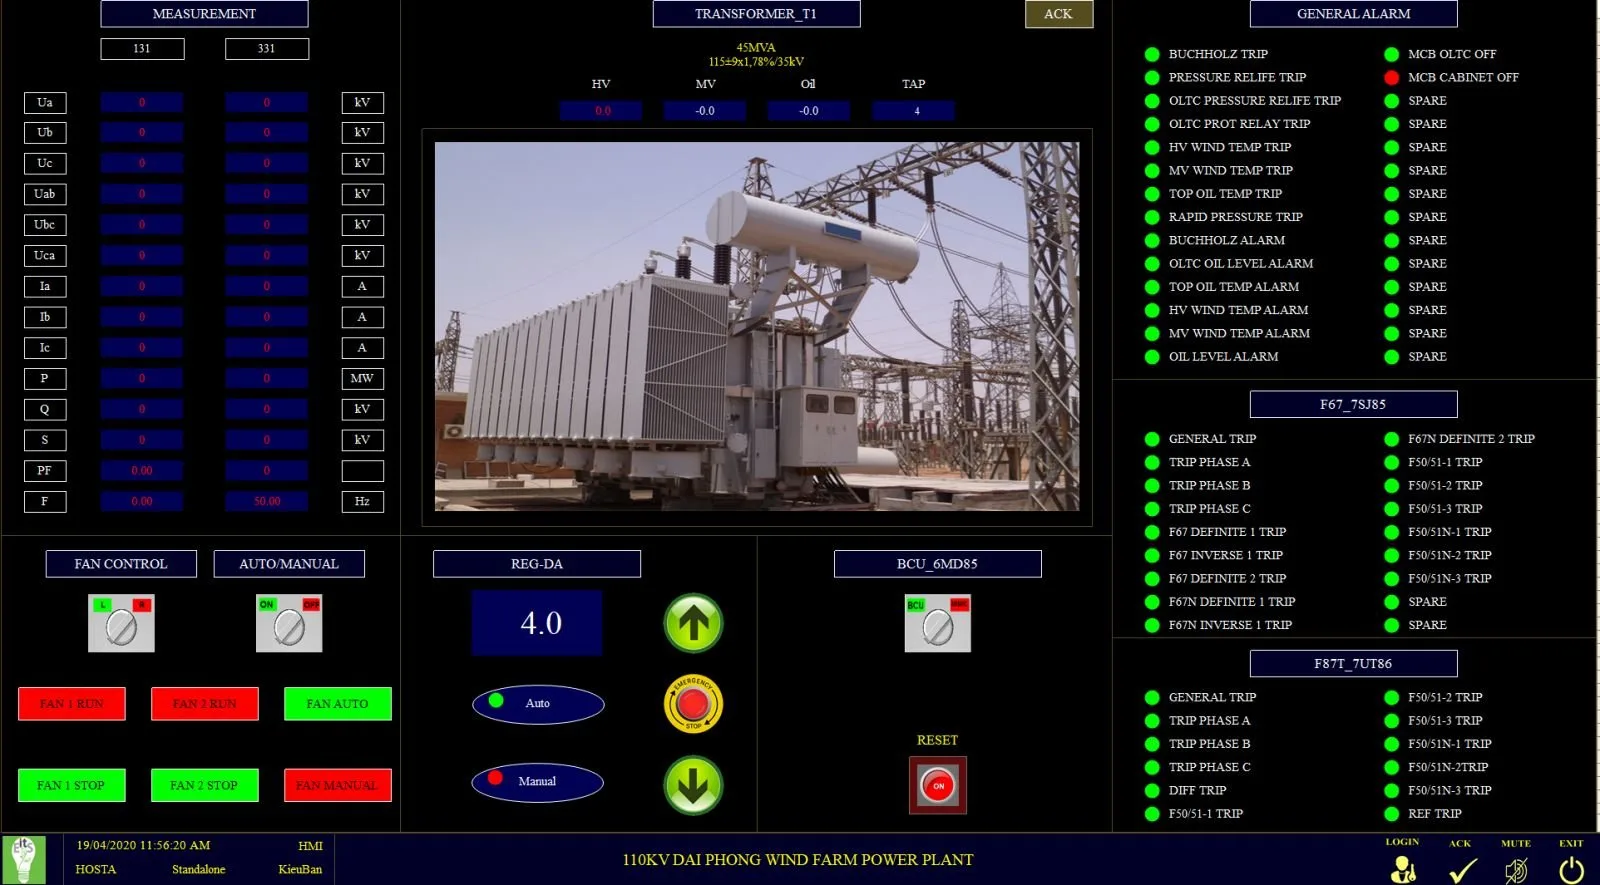Select Manual mode in REG-DA
Image resolution: width=1600 pixels, height=885 pixels.
537,782
